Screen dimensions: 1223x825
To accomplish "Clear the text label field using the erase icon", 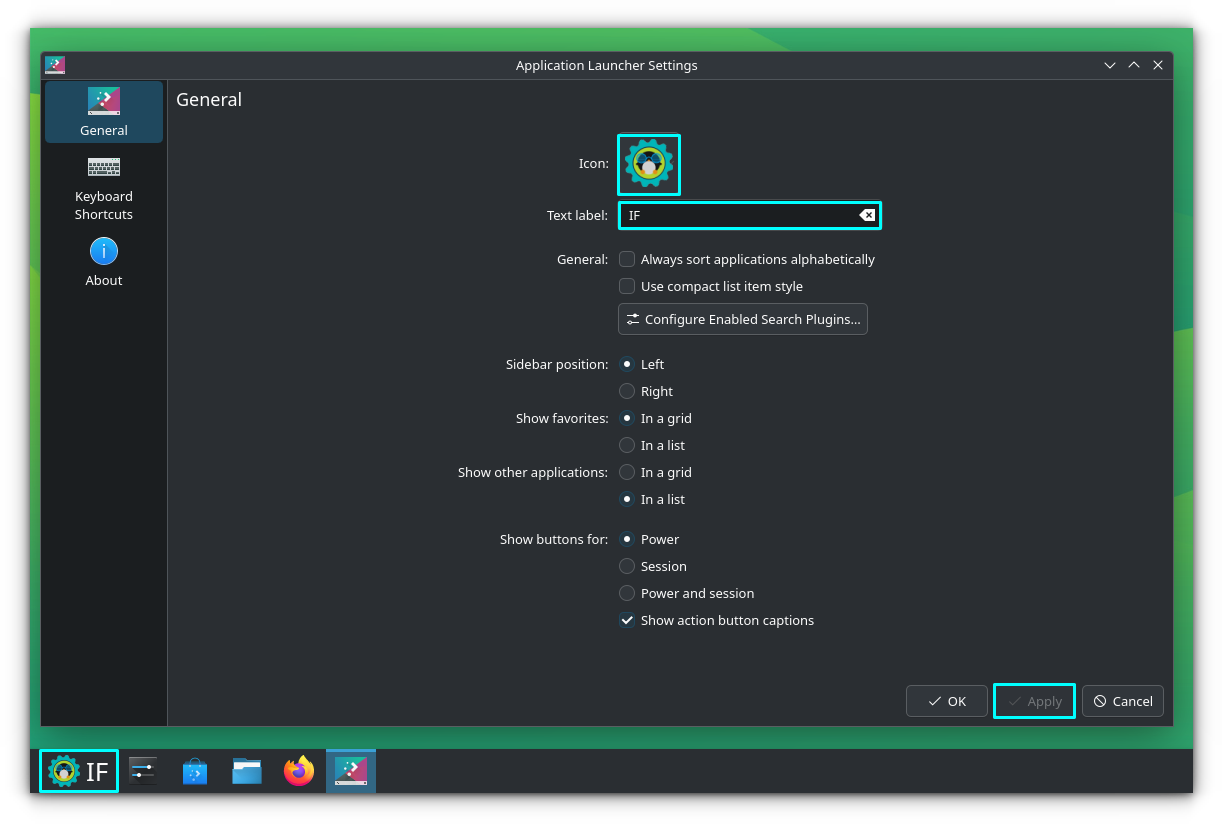I will coord(865,215).
